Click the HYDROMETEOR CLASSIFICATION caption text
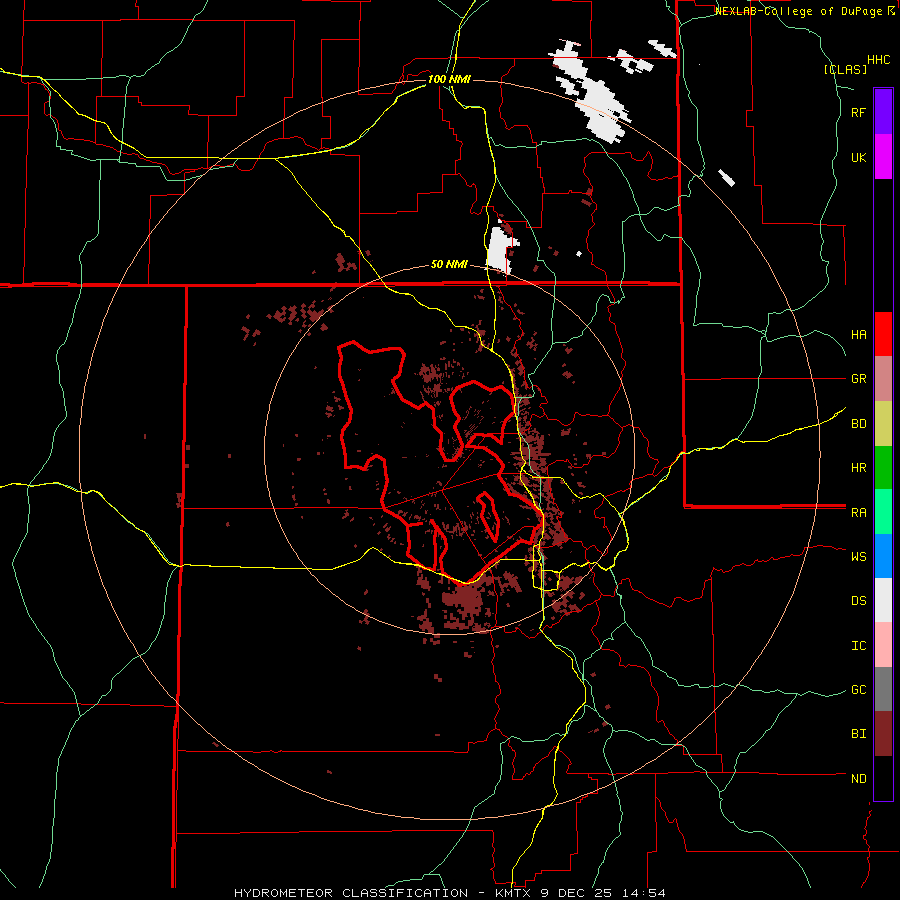Viewport: 900px width, 900px height. (351, 893)
